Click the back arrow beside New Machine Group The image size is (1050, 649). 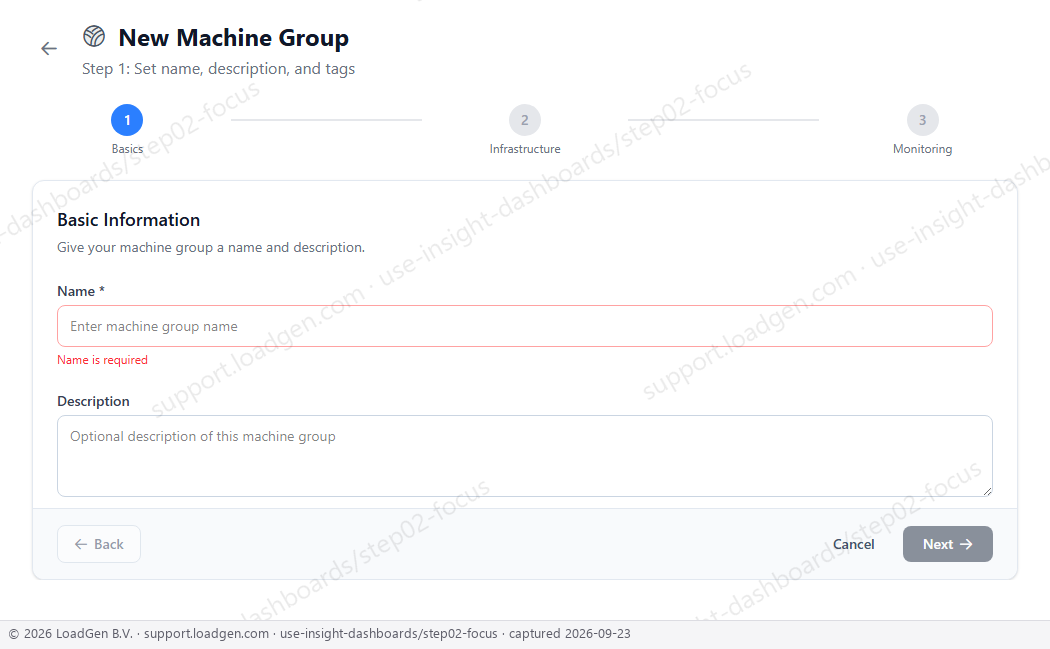[x=49, y=48]
